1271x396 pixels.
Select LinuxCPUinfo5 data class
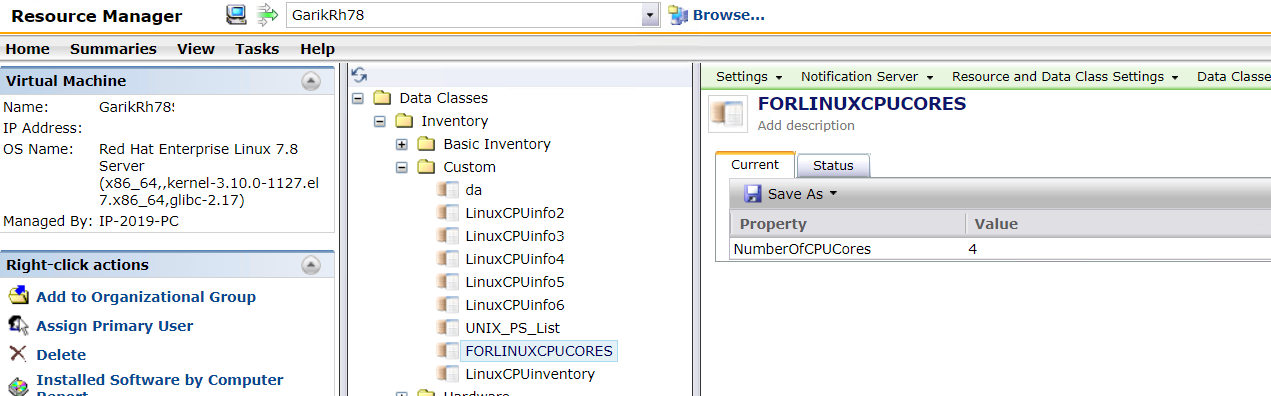coord(515,282)
